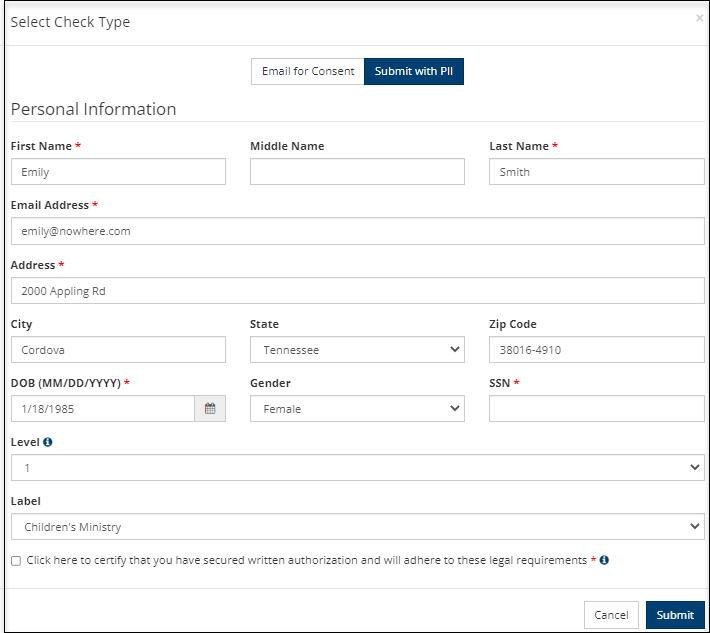Check the written authorization certification box
The width and height of the screenshot is (710, 633).
point(16,561)
